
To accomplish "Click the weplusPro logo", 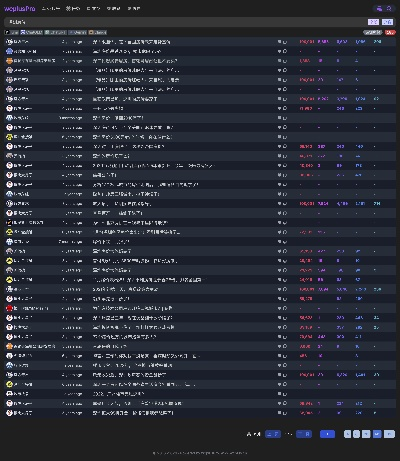I will point(20,9).
